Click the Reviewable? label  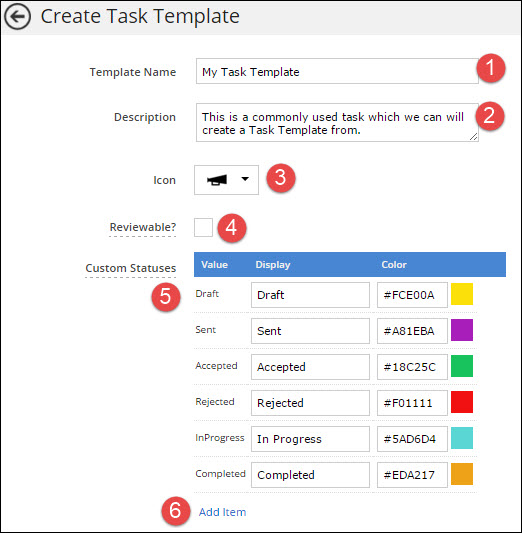pos(143,227)
